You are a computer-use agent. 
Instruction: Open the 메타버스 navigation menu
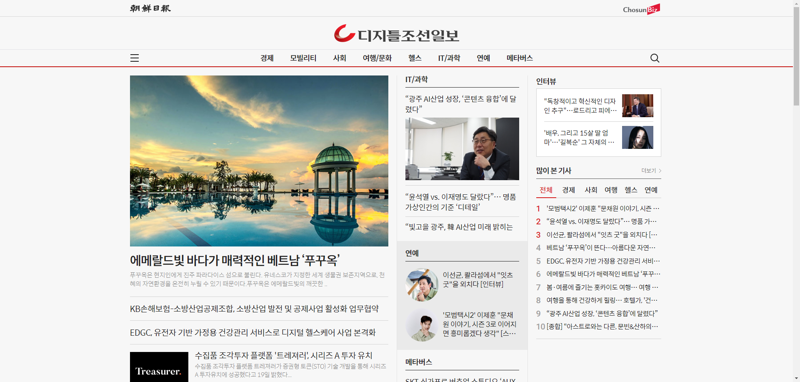pyautogui.click(x=519, y=58)
